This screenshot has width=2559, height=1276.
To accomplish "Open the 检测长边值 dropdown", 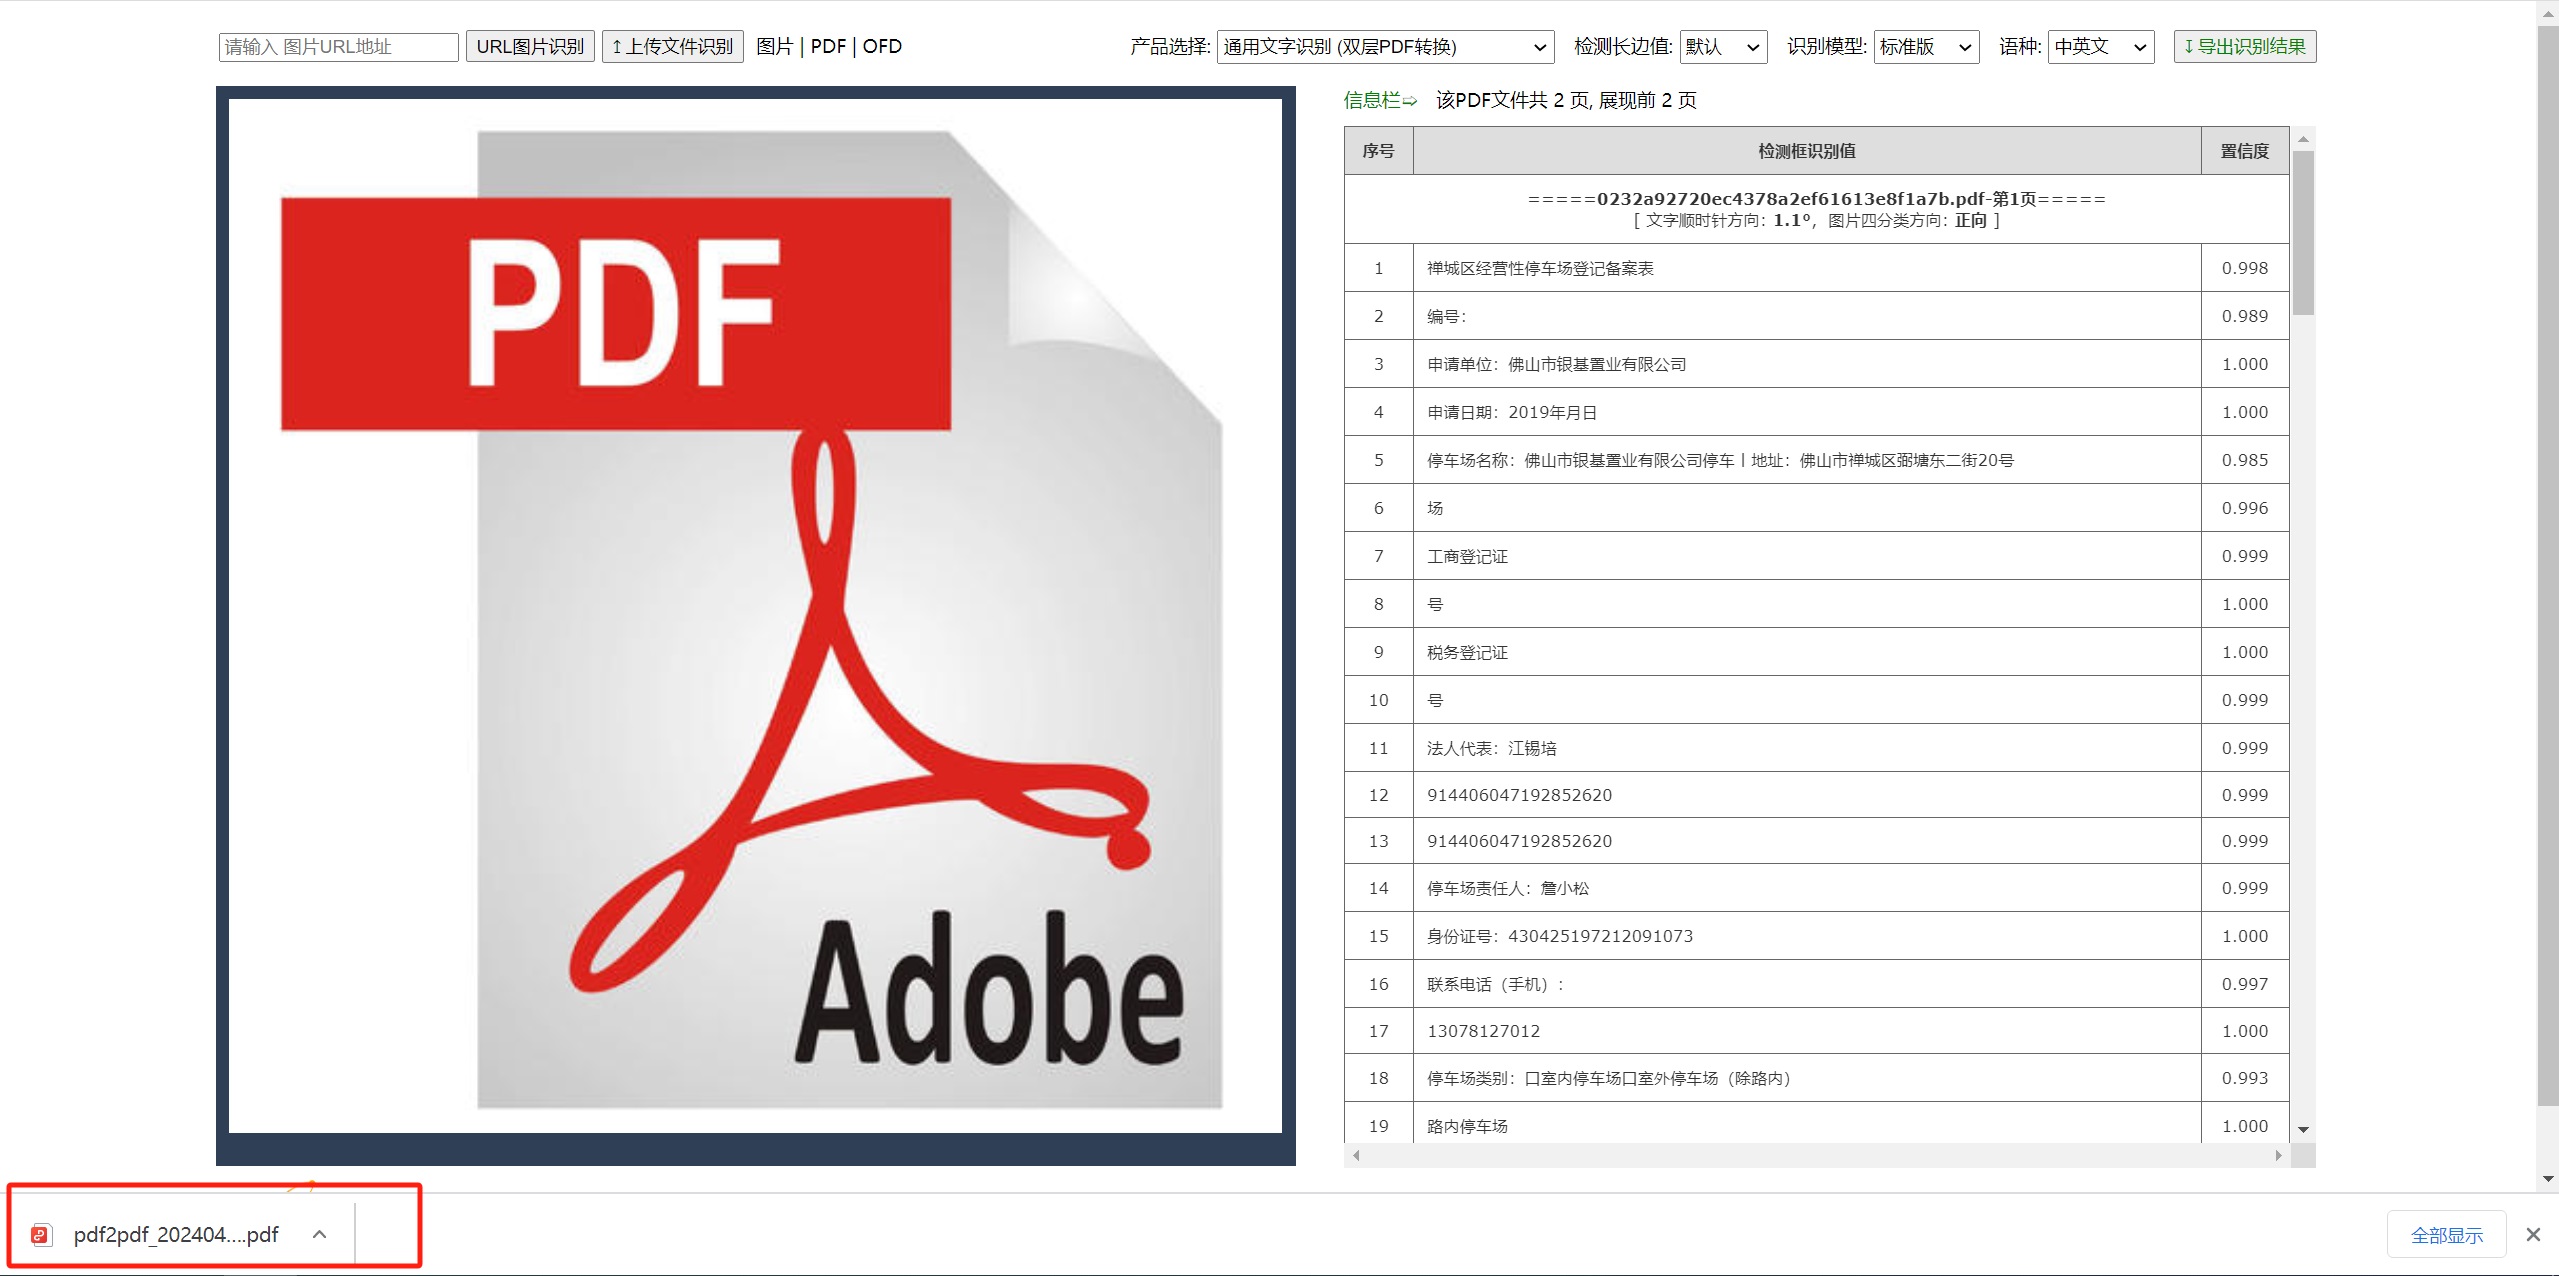I will pyautogui.click(x=1723, y=47).
